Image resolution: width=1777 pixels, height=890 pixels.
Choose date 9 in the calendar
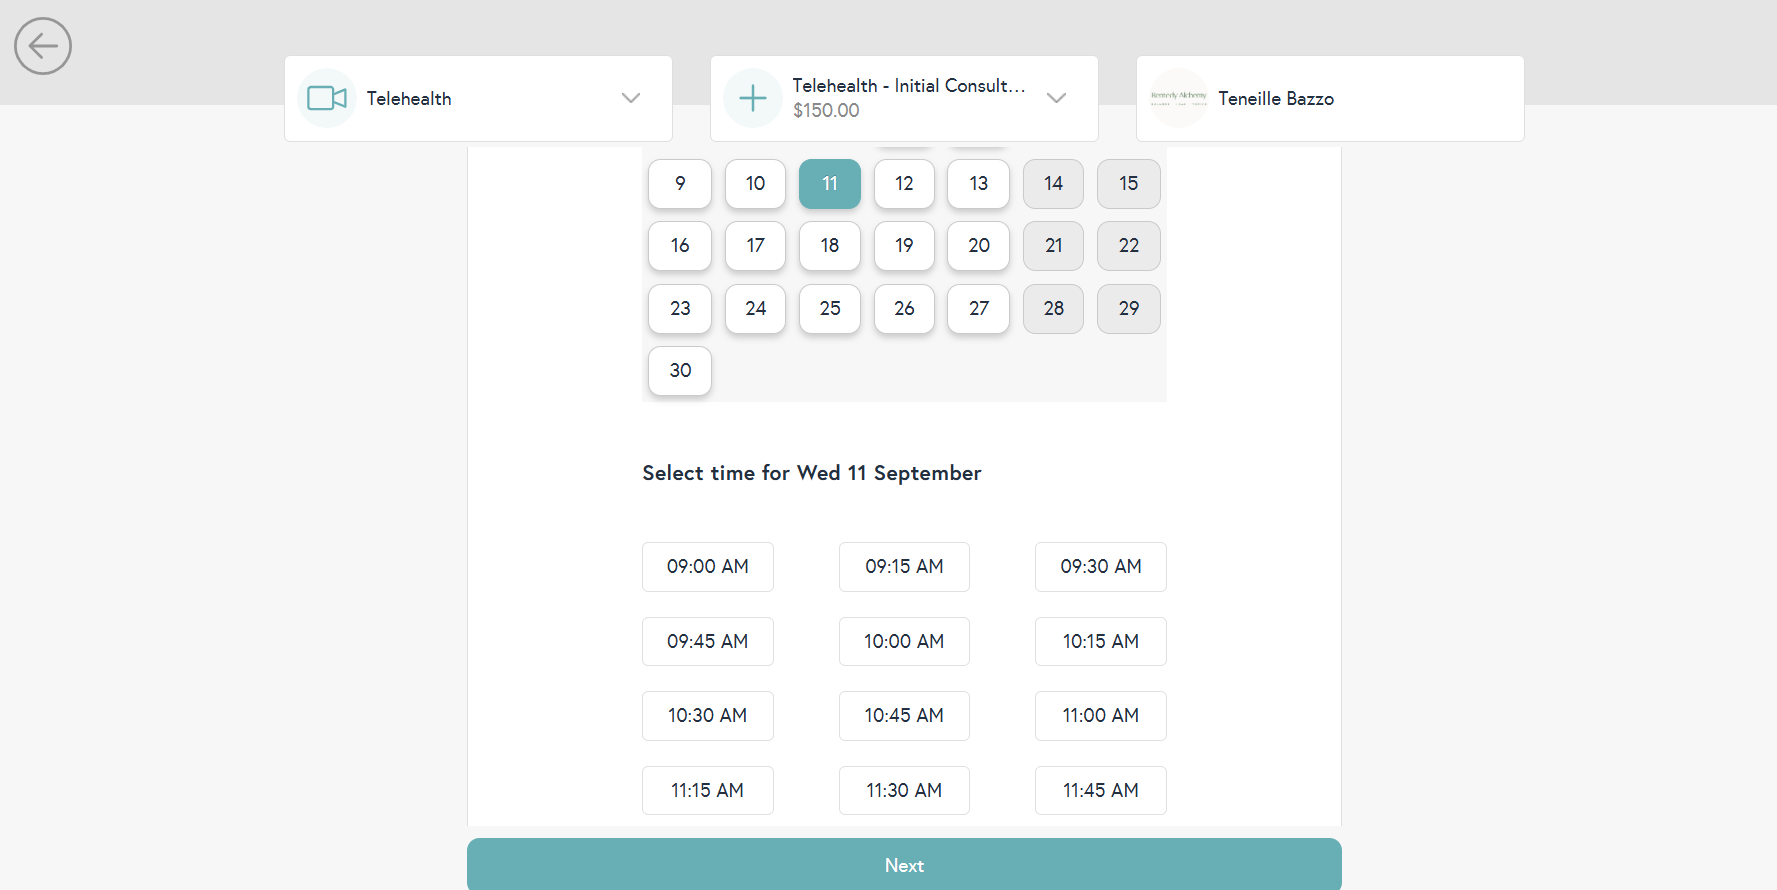pos(680,184)
